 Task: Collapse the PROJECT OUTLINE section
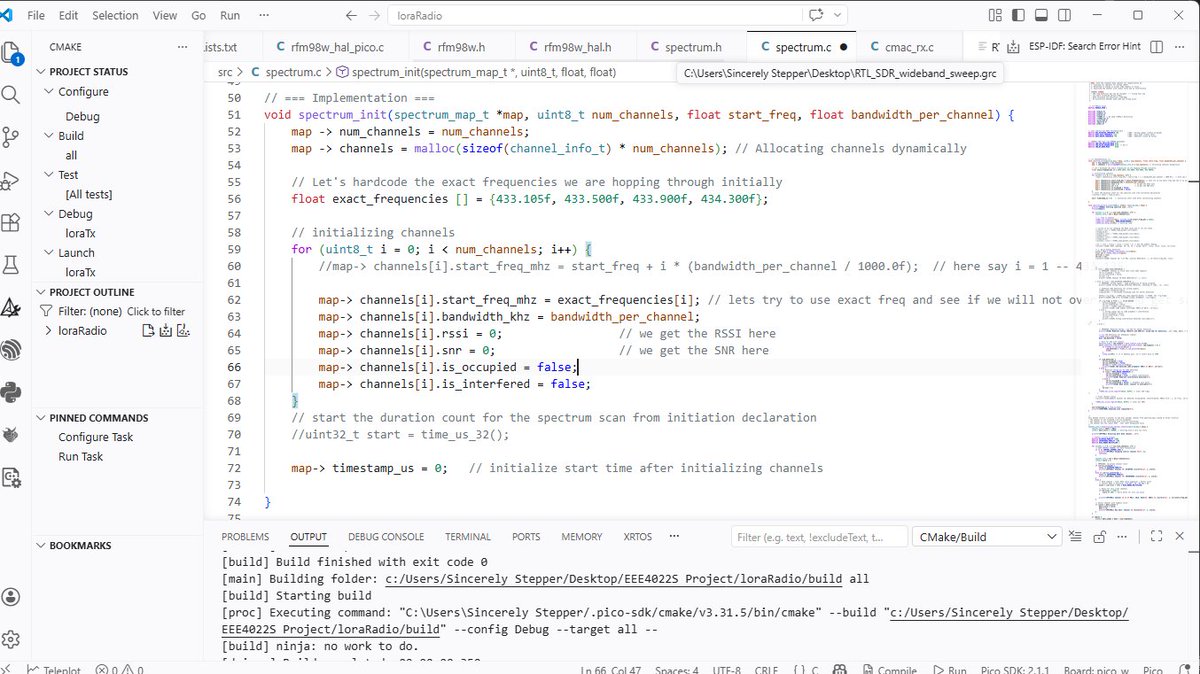(42, 292)
